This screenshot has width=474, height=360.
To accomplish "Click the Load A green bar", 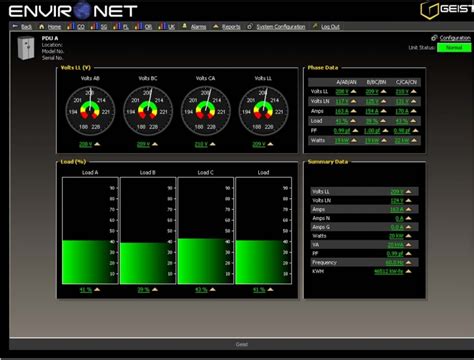I will tap(90, 262).
